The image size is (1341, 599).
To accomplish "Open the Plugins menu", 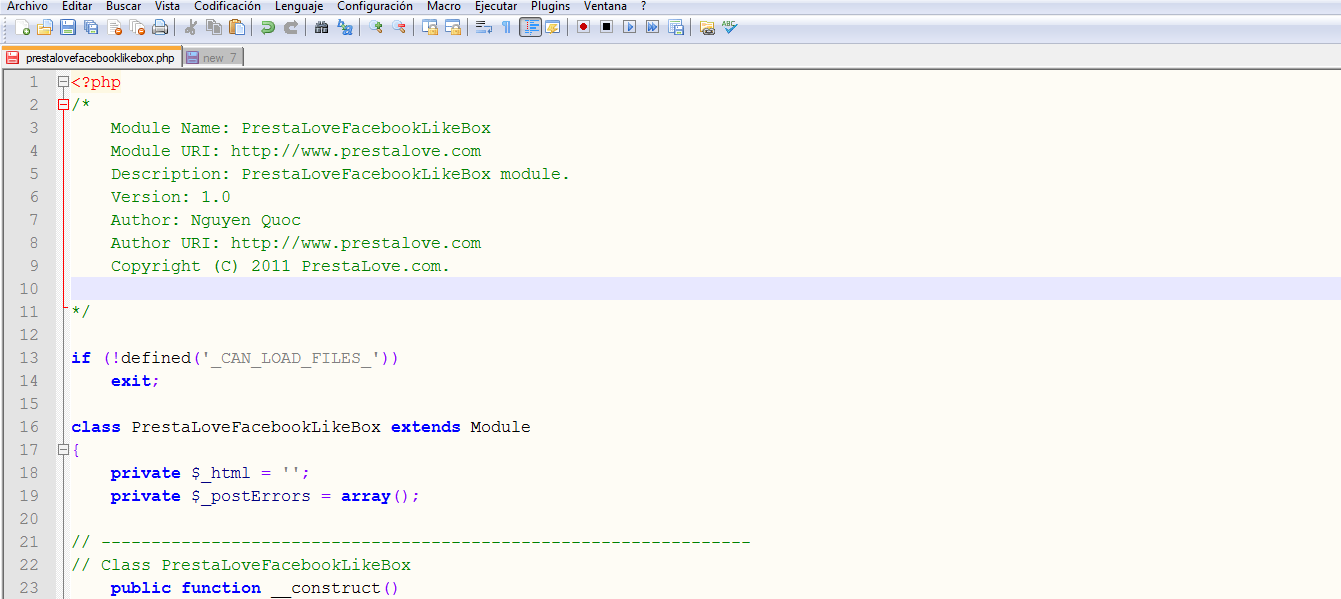I will [x=550, y=6].
